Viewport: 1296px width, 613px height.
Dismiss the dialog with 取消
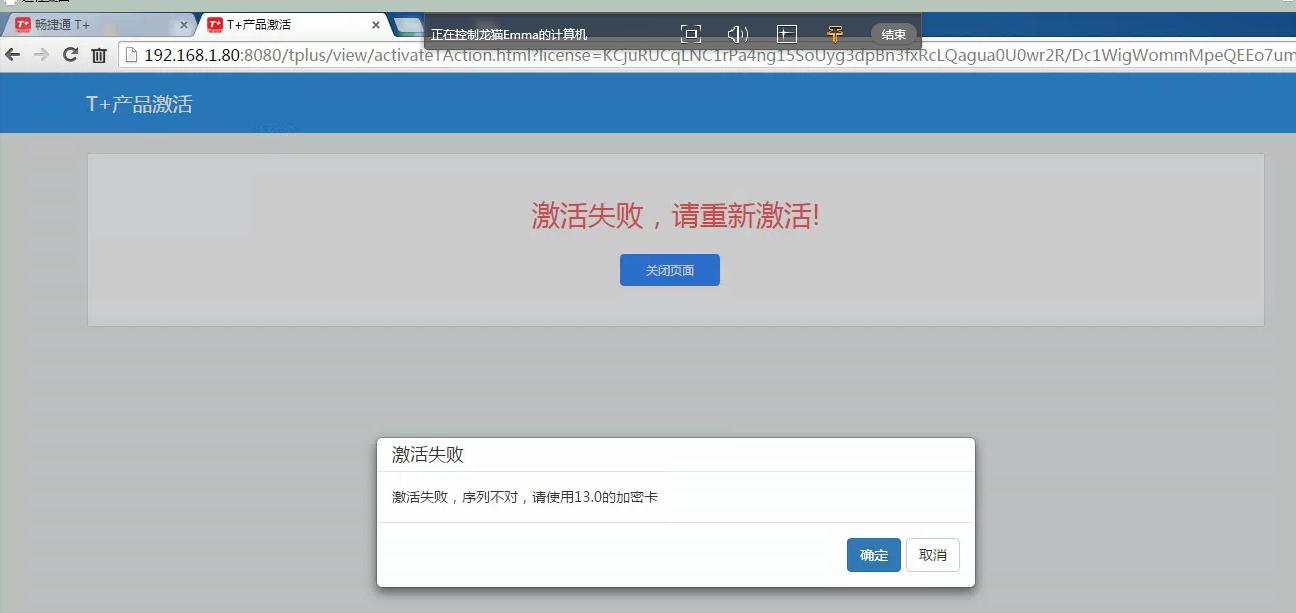933,555
